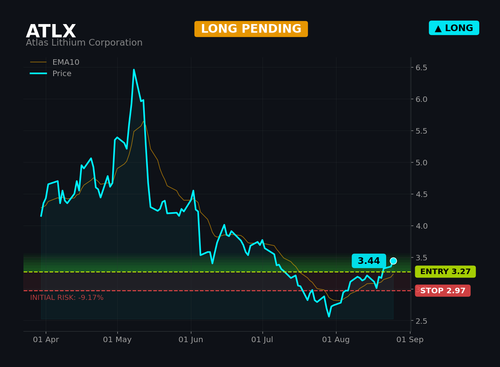Screen dimensions: 500x367
Task: Click the ENTRY 3.27 level tag
Action: pyautogui.click(x=445, y=272)
